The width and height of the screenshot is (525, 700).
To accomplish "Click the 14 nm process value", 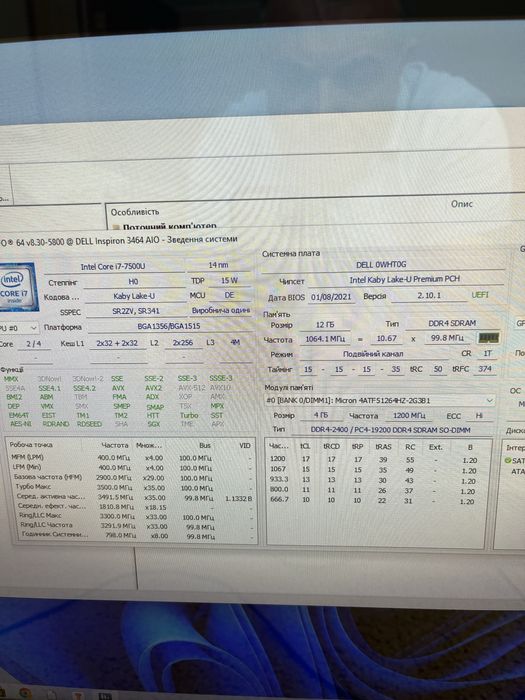I will 218,265.
